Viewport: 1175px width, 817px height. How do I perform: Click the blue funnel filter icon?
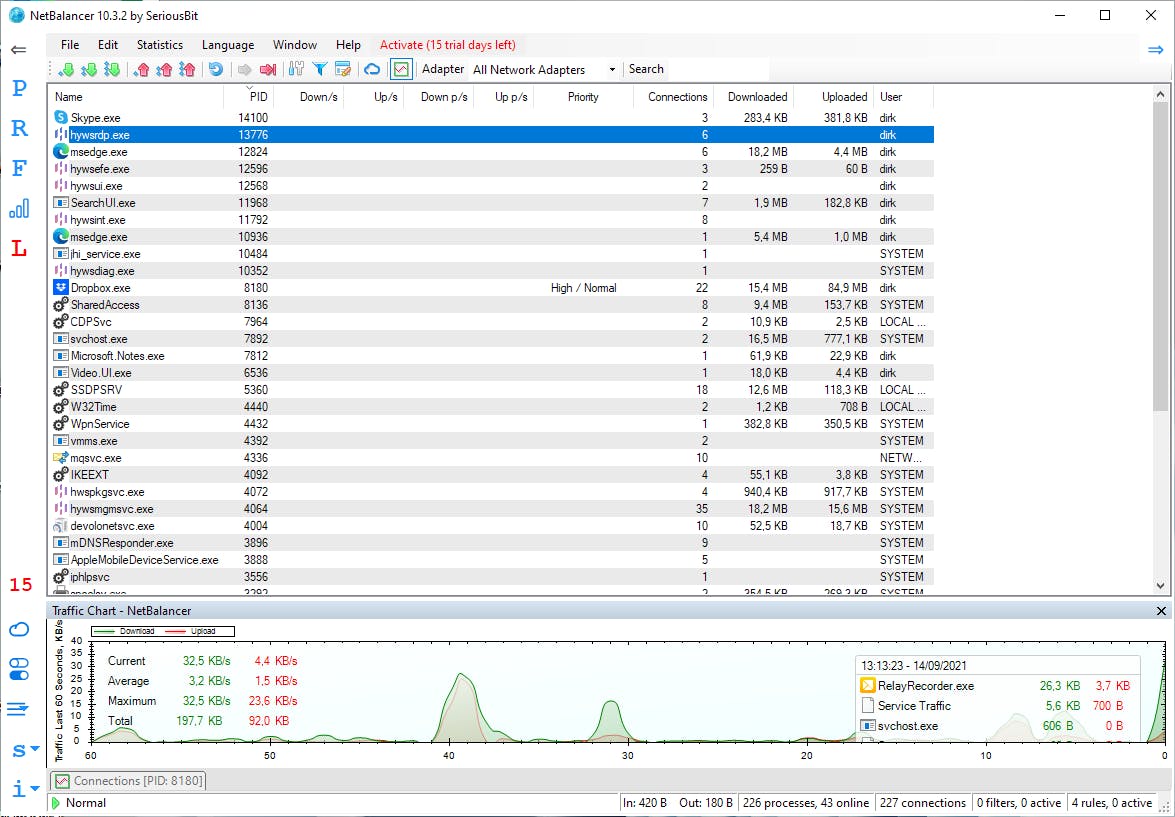[x=320, y=69]
